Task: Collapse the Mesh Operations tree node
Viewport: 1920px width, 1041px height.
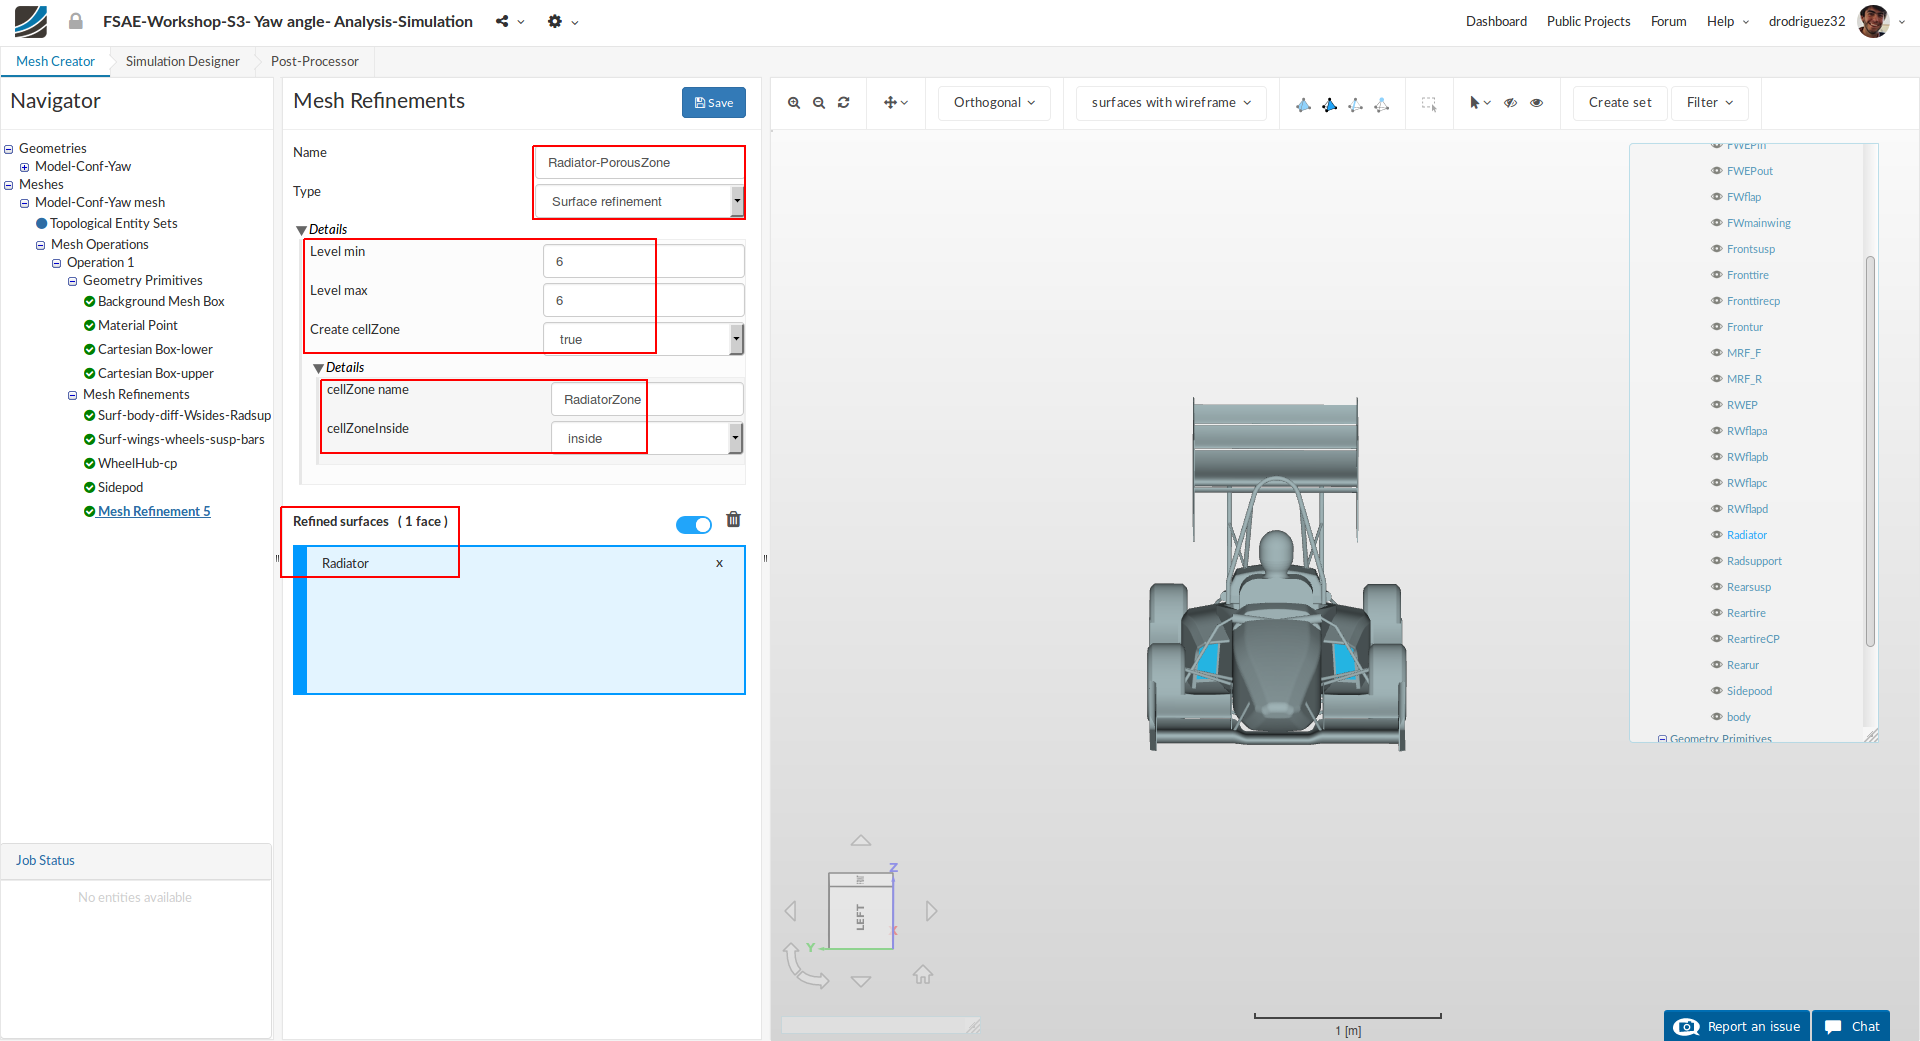Action: (x=40, y=245)
